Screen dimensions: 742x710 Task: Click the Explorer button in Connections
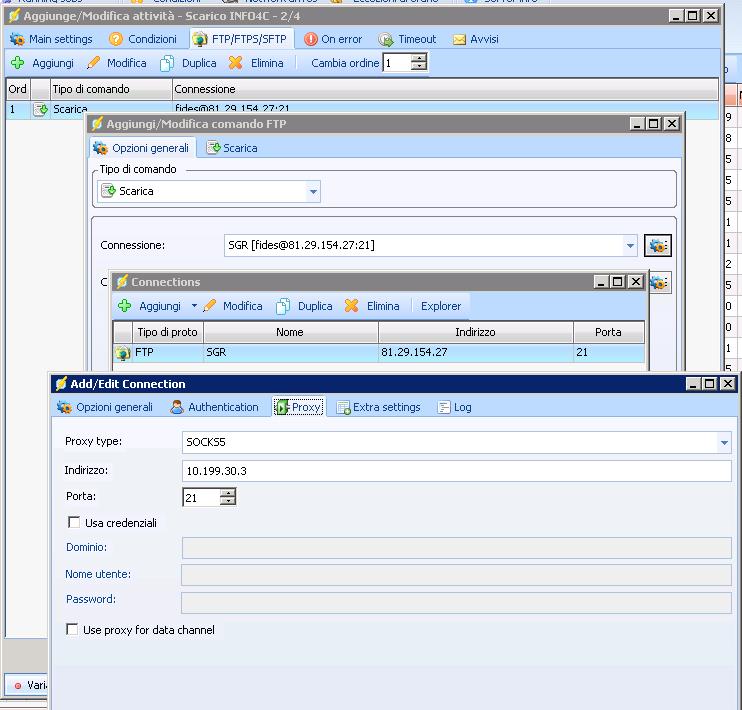[441, 306]
